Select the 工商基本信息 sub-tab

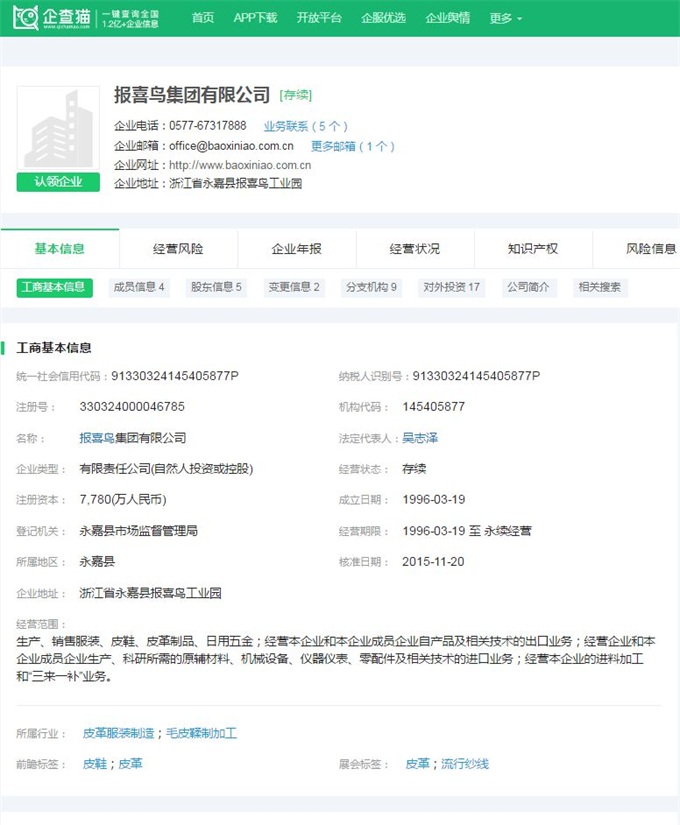54,287
